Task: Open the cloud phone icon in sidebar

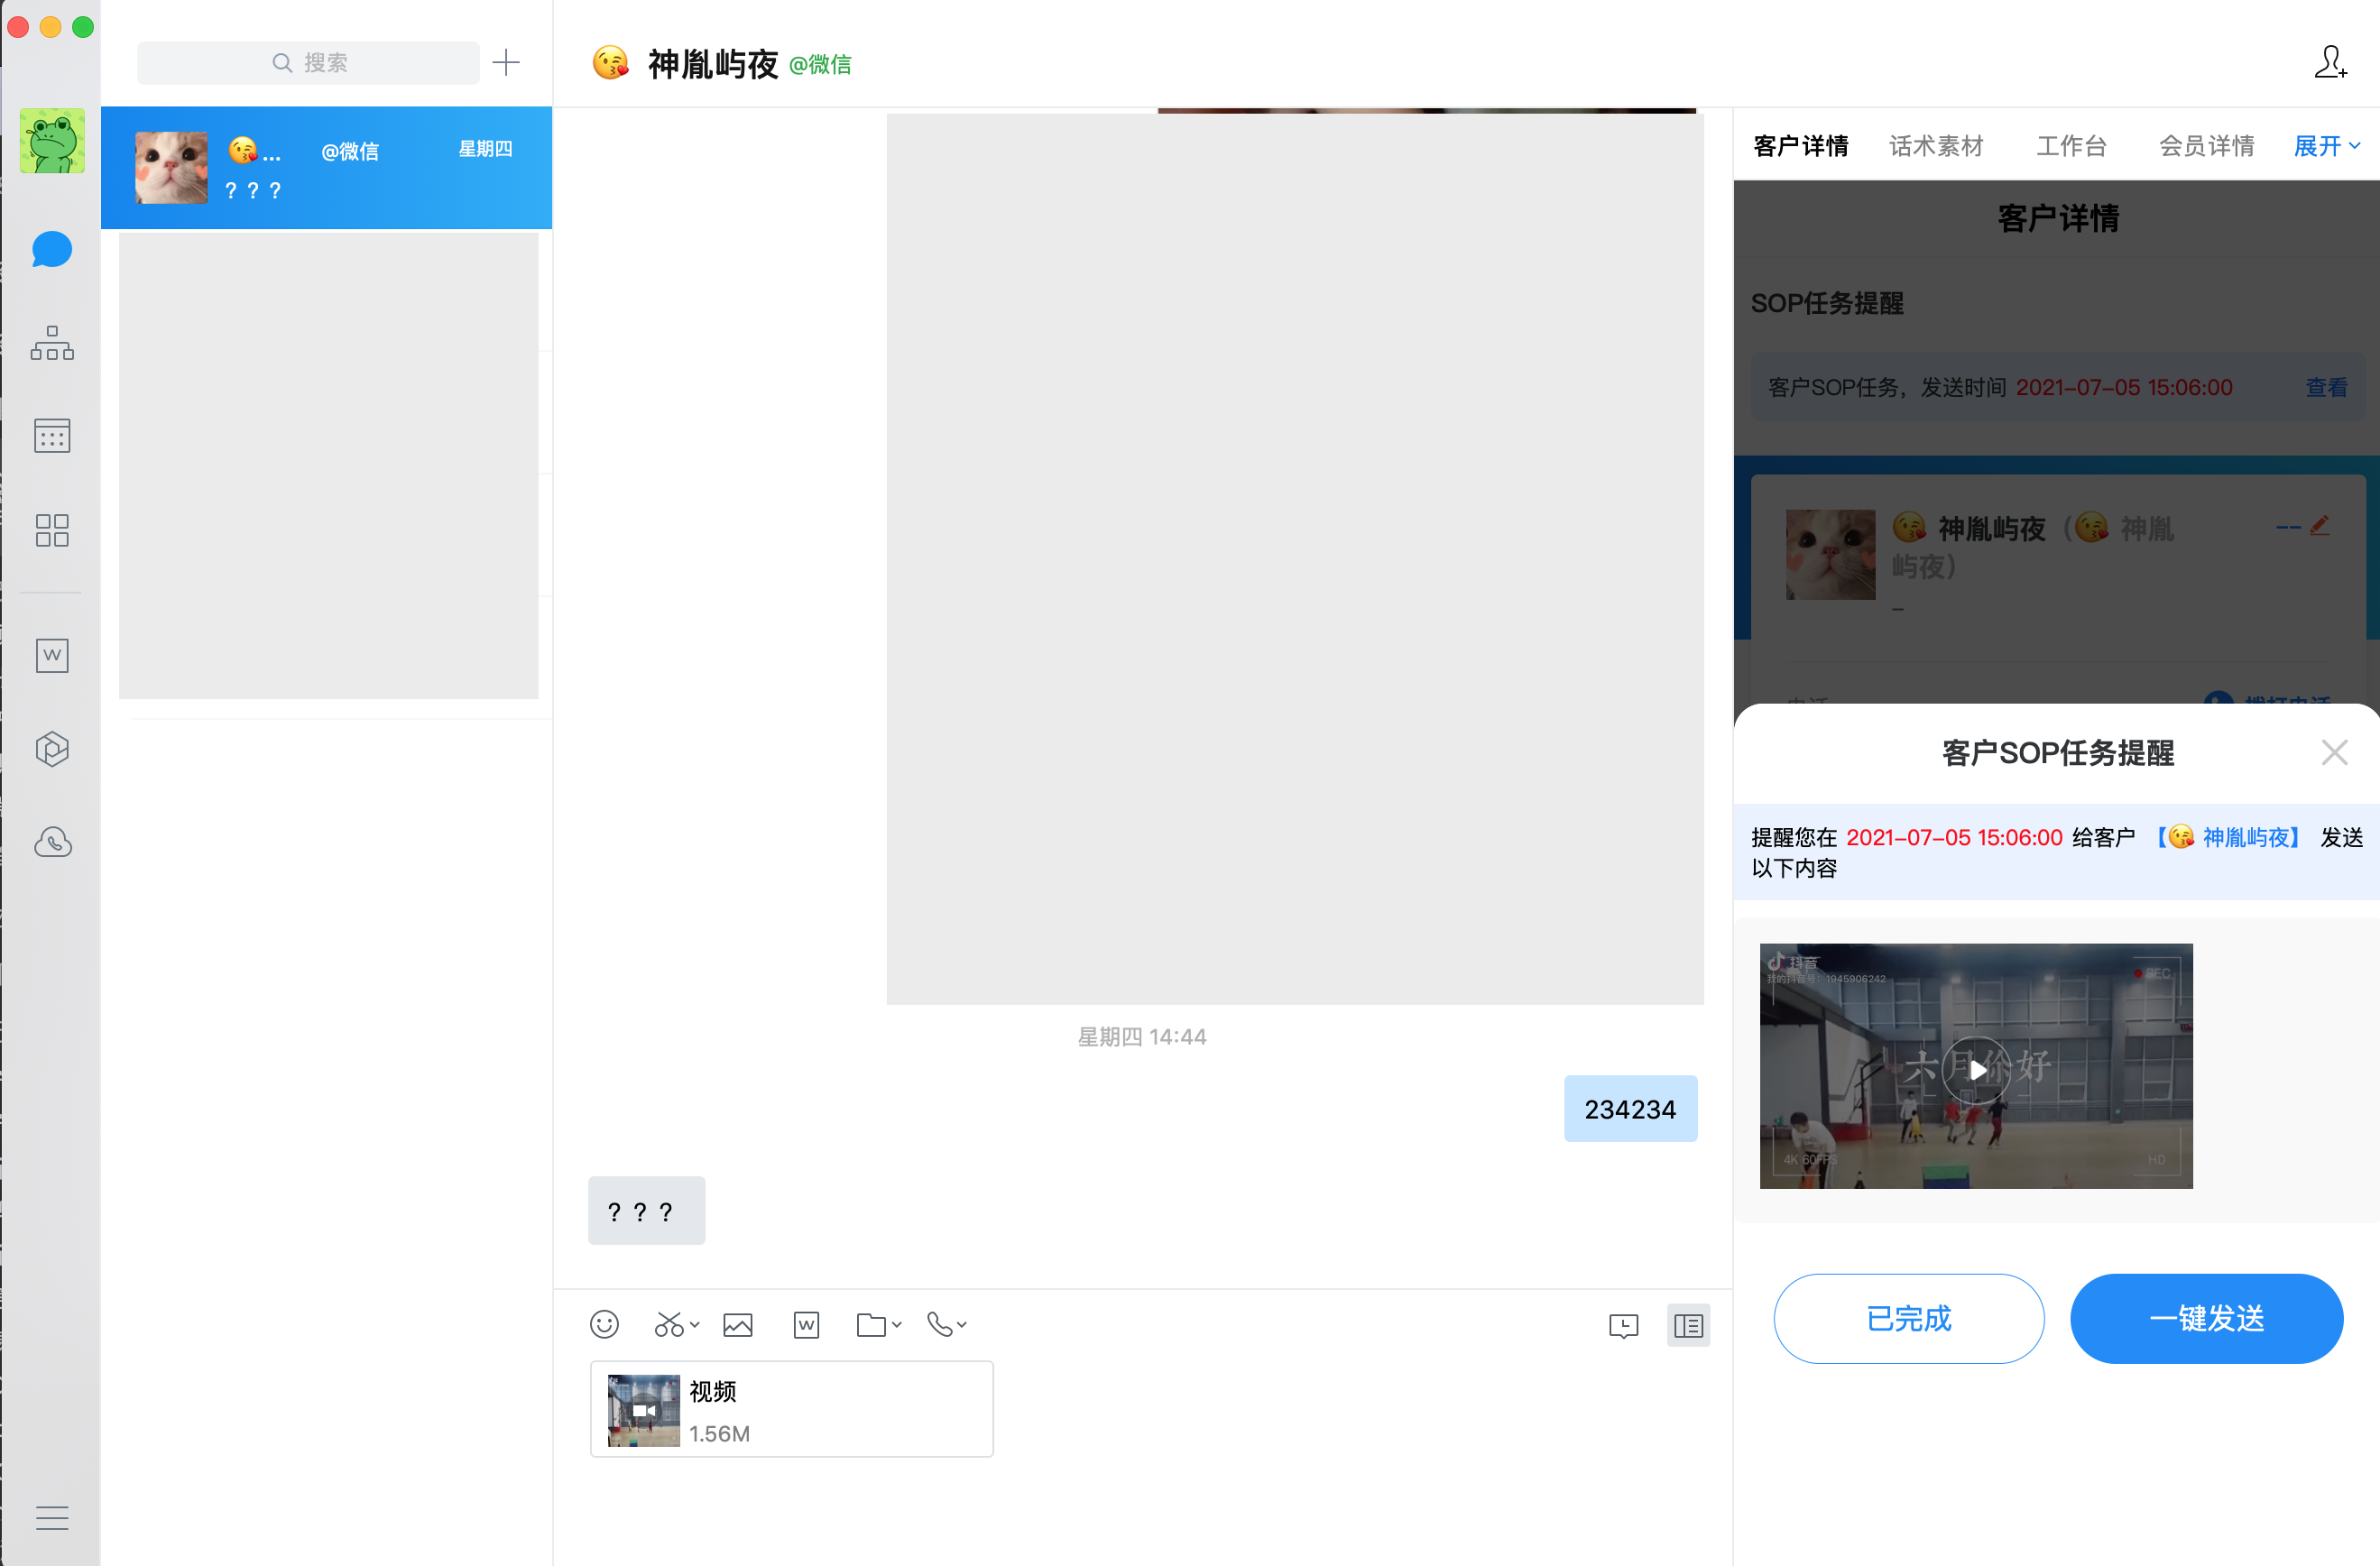Action: click(x=52, y=842)
